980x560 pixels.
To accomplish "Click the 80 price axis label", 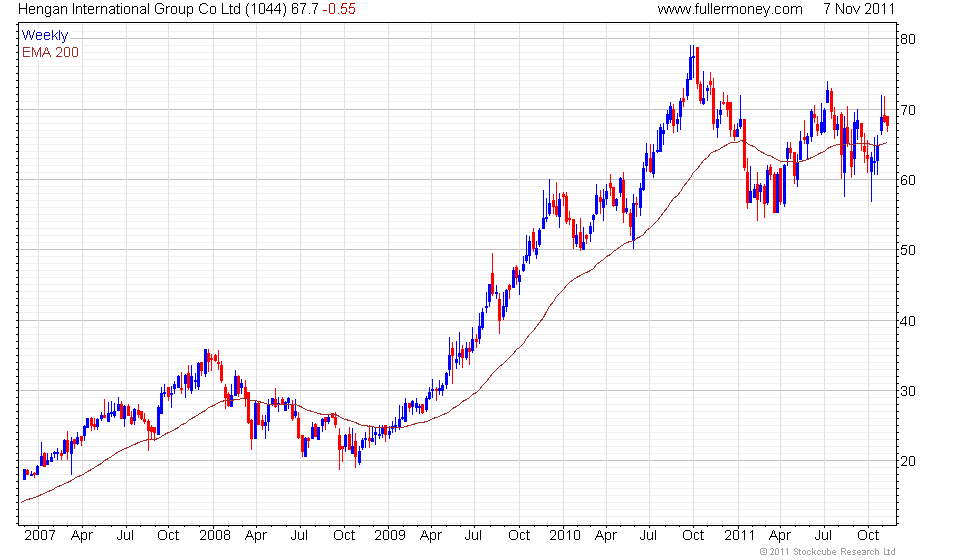I will coord(908,39).
